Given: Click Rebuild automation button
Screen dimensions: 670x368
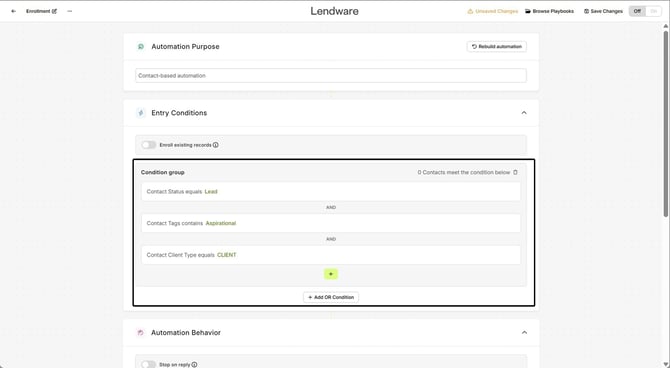Looking at the screenshot, I should [x=497, y=47].
